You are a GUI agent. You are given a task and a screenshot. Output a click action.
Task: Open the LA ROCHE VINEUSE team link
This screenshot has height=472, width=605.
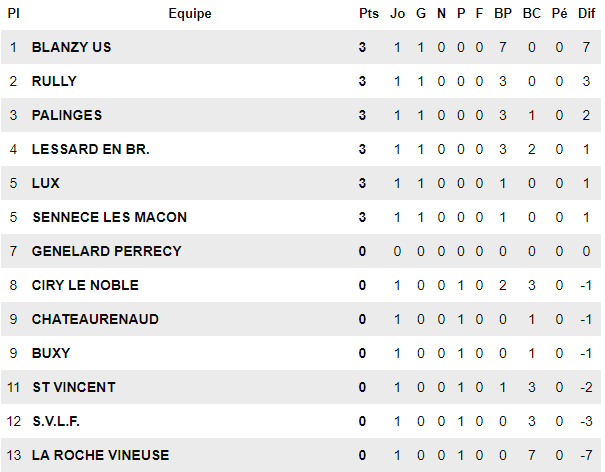coord(100,455)
